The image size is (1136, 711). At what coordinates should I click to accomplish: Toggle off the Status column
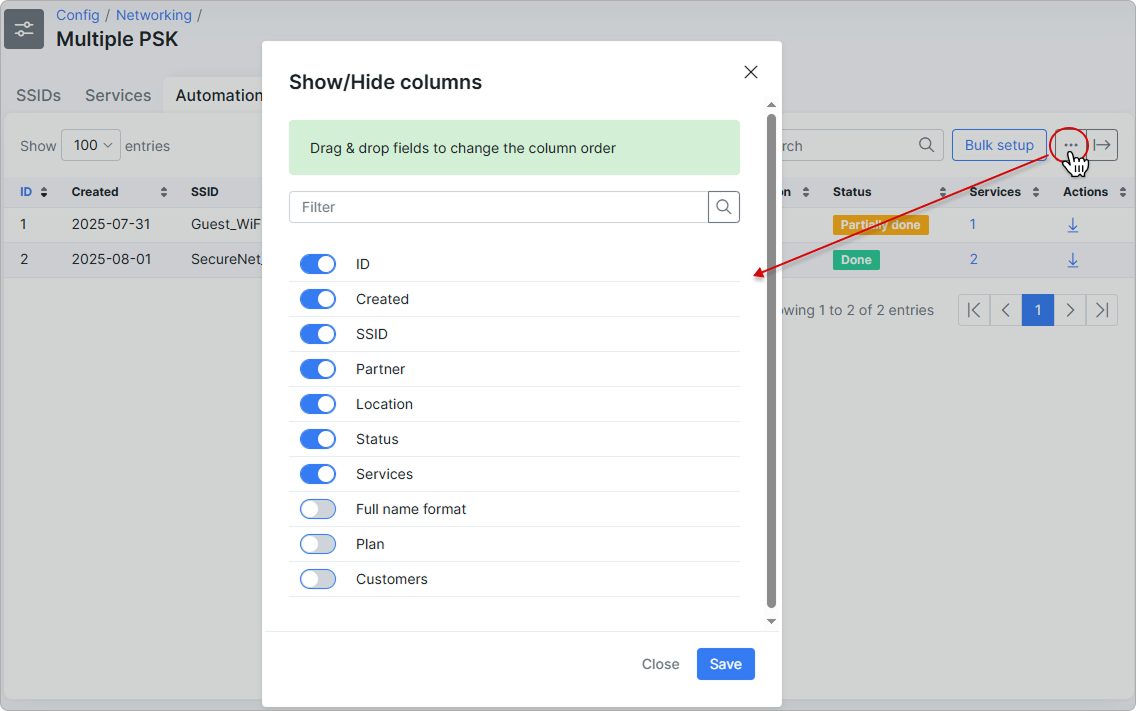pos(318,439)
